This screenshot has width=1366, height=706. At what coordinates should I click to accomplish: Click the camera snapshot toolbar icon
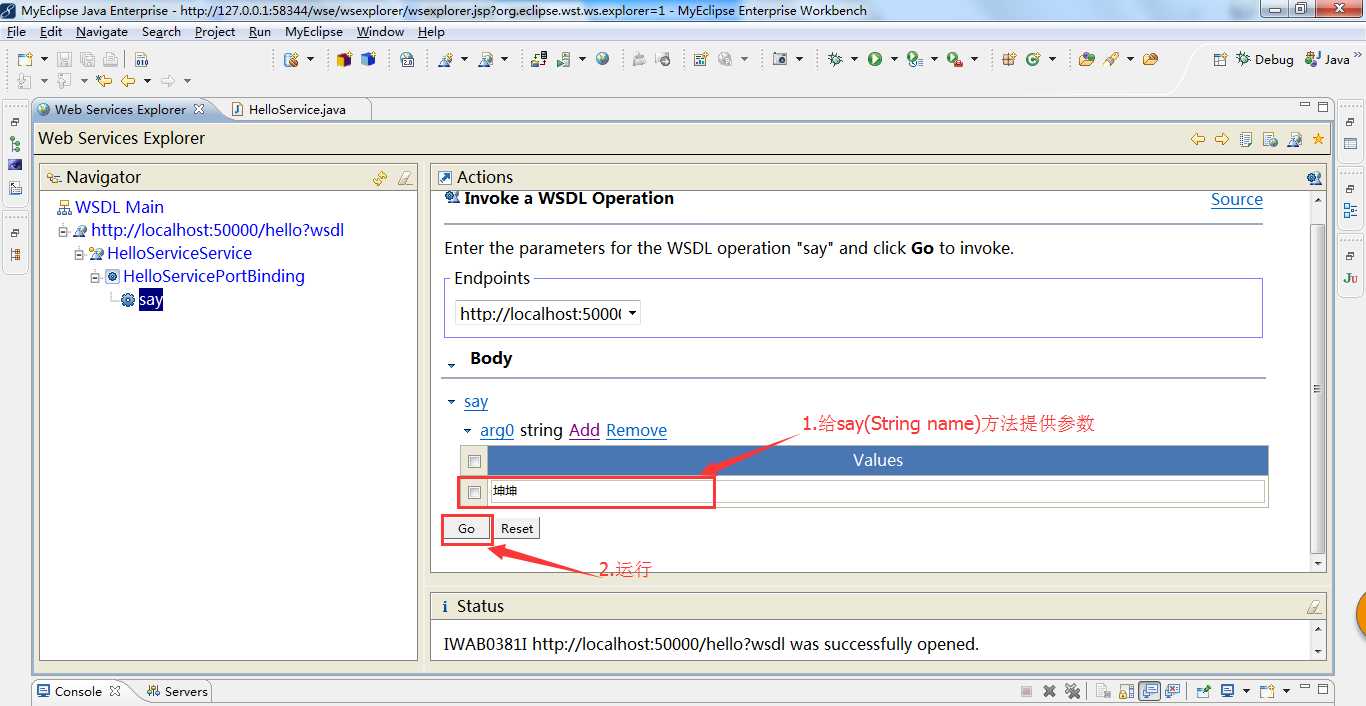click(780, 59)
